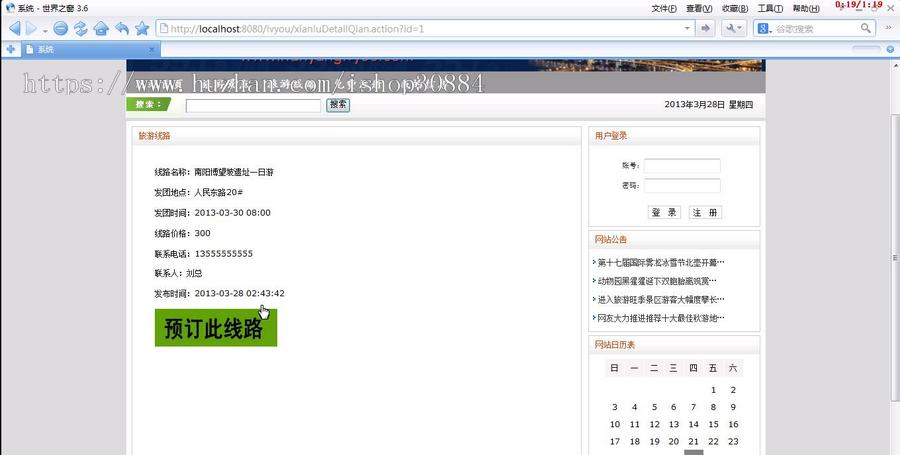Click the 预订此线路 booking button
900x455 pixels.
click(x=216, y=328)
